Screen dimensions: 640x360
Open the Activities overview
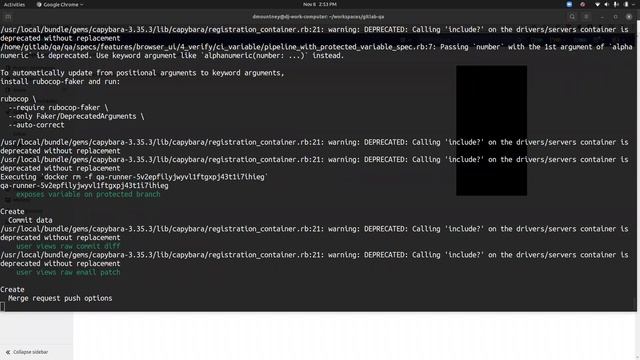pyautogui.click(x=14, y=4)
